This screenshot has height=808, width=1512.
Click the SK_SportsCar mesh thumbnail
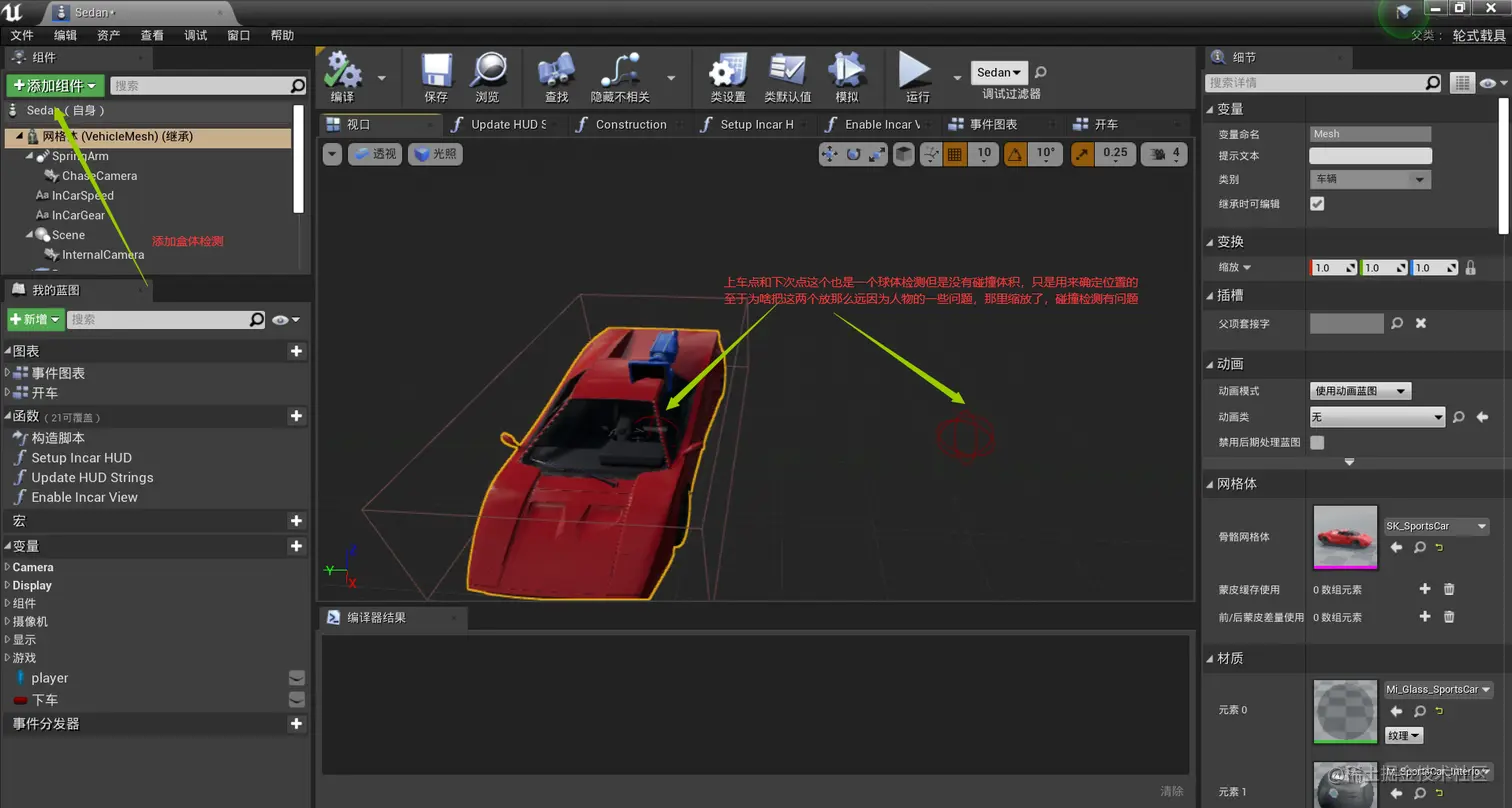[x=1345, y=537]
